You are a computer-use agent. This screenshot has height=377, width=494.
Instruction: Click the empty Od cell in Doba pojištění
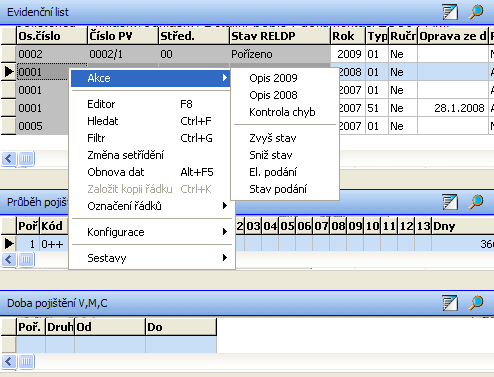pyautogui.click(x=110, y=345)
